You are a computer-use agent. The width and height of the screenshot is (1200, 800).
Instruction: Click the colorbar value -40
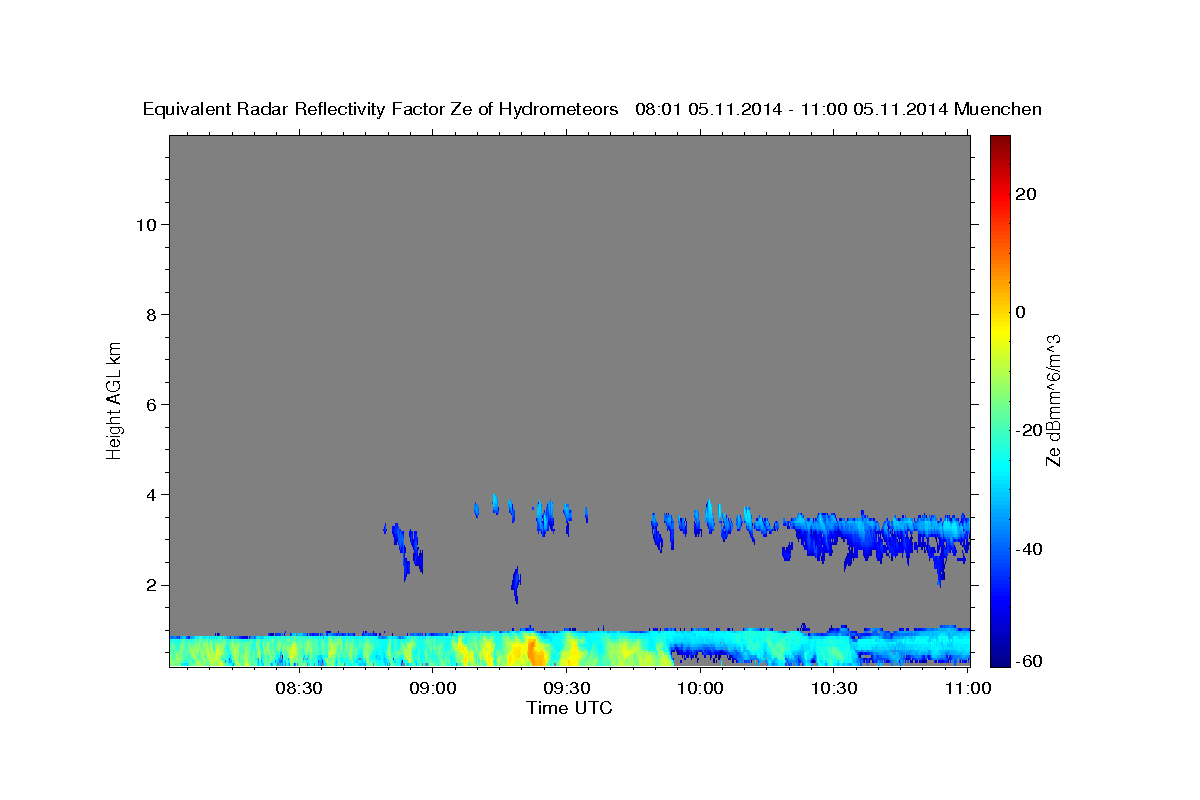point(1027,548)
